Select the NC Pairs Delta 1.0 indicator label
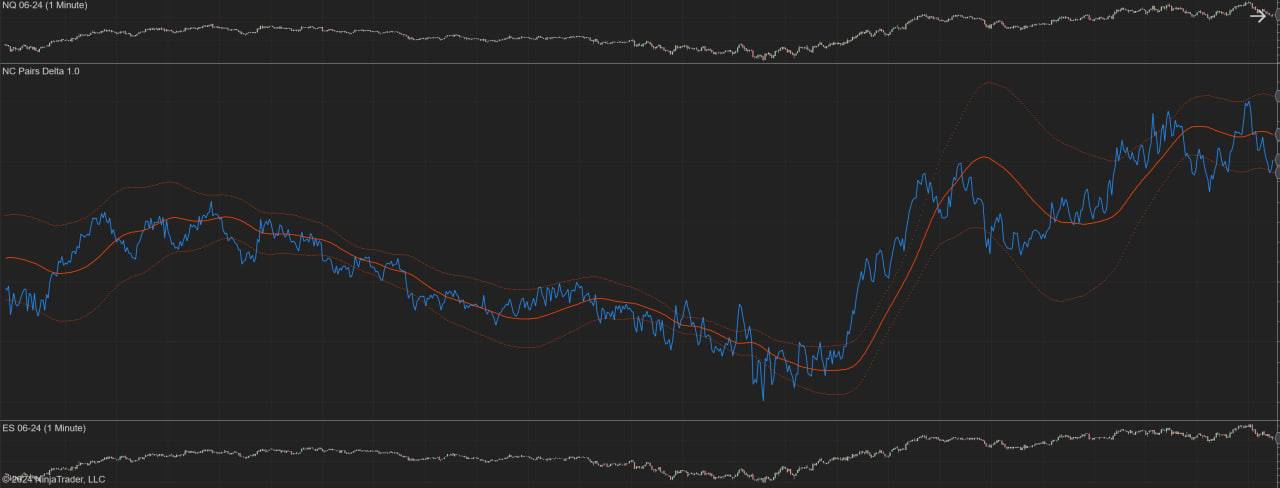Viewport: 1280px width, 488px height. (x=41, y=72)
